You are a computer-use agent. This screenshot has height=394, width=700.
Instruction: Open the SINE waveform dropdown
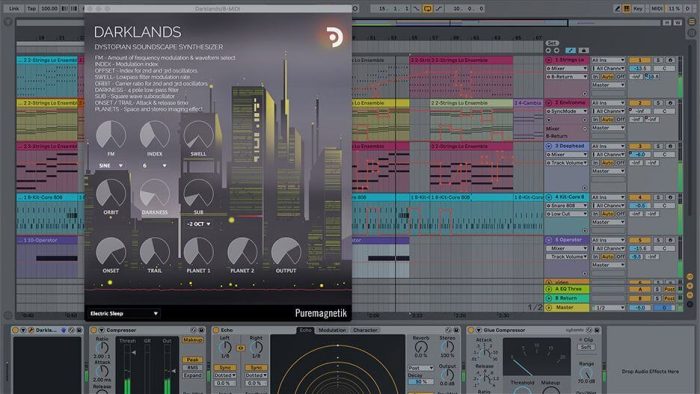point(111,166)
